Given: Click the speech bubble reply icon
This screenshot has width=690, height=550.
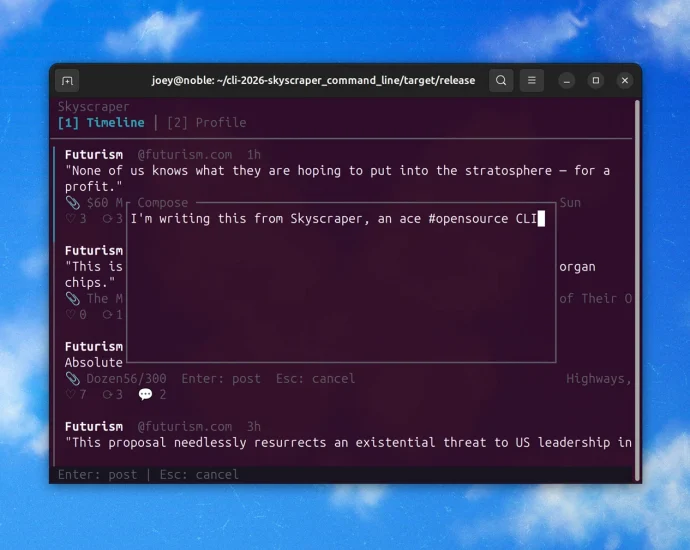Looking at the screenshot, I should 145,394.
